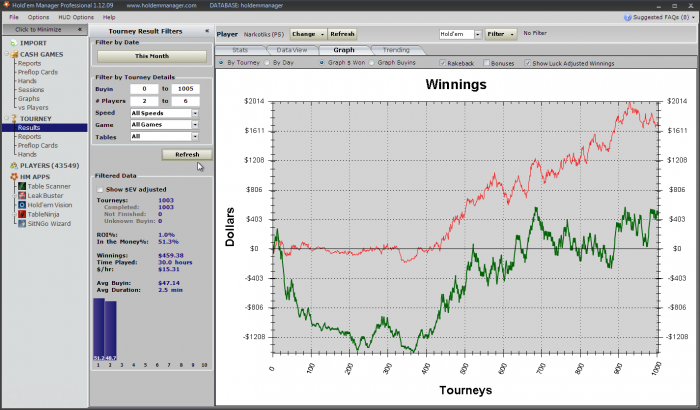The image size is (700, 410).
Task: Open vs Players in Cash Games
Action: pos(33,108)
